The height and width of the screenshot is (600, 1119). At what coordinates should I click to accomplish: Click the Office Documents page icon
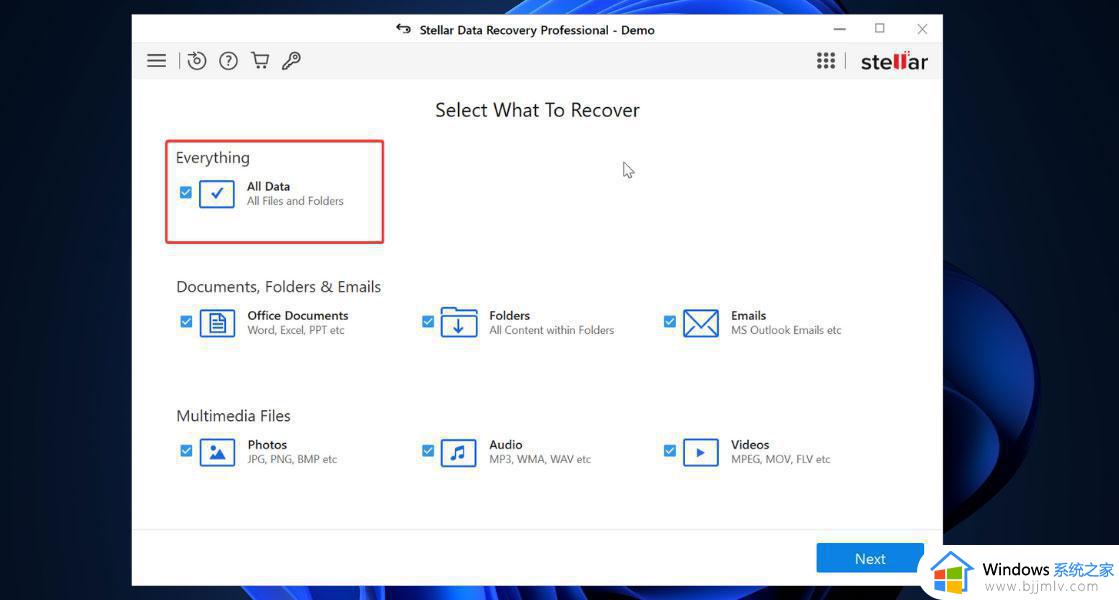point(218,323)
